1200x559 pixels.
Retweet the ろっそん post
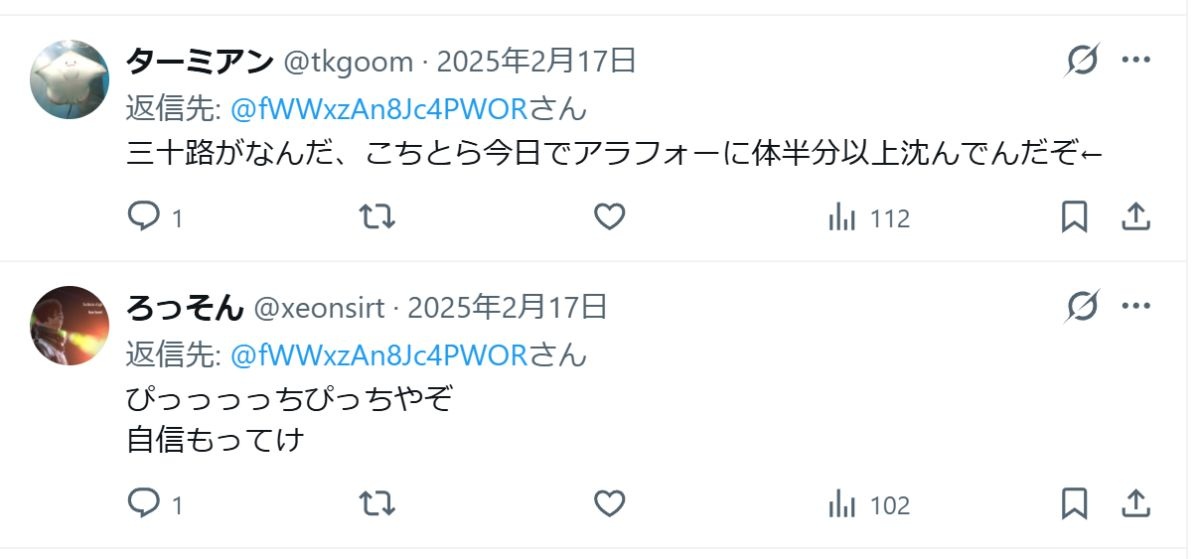pyautogui.click(x=377, y=504)
